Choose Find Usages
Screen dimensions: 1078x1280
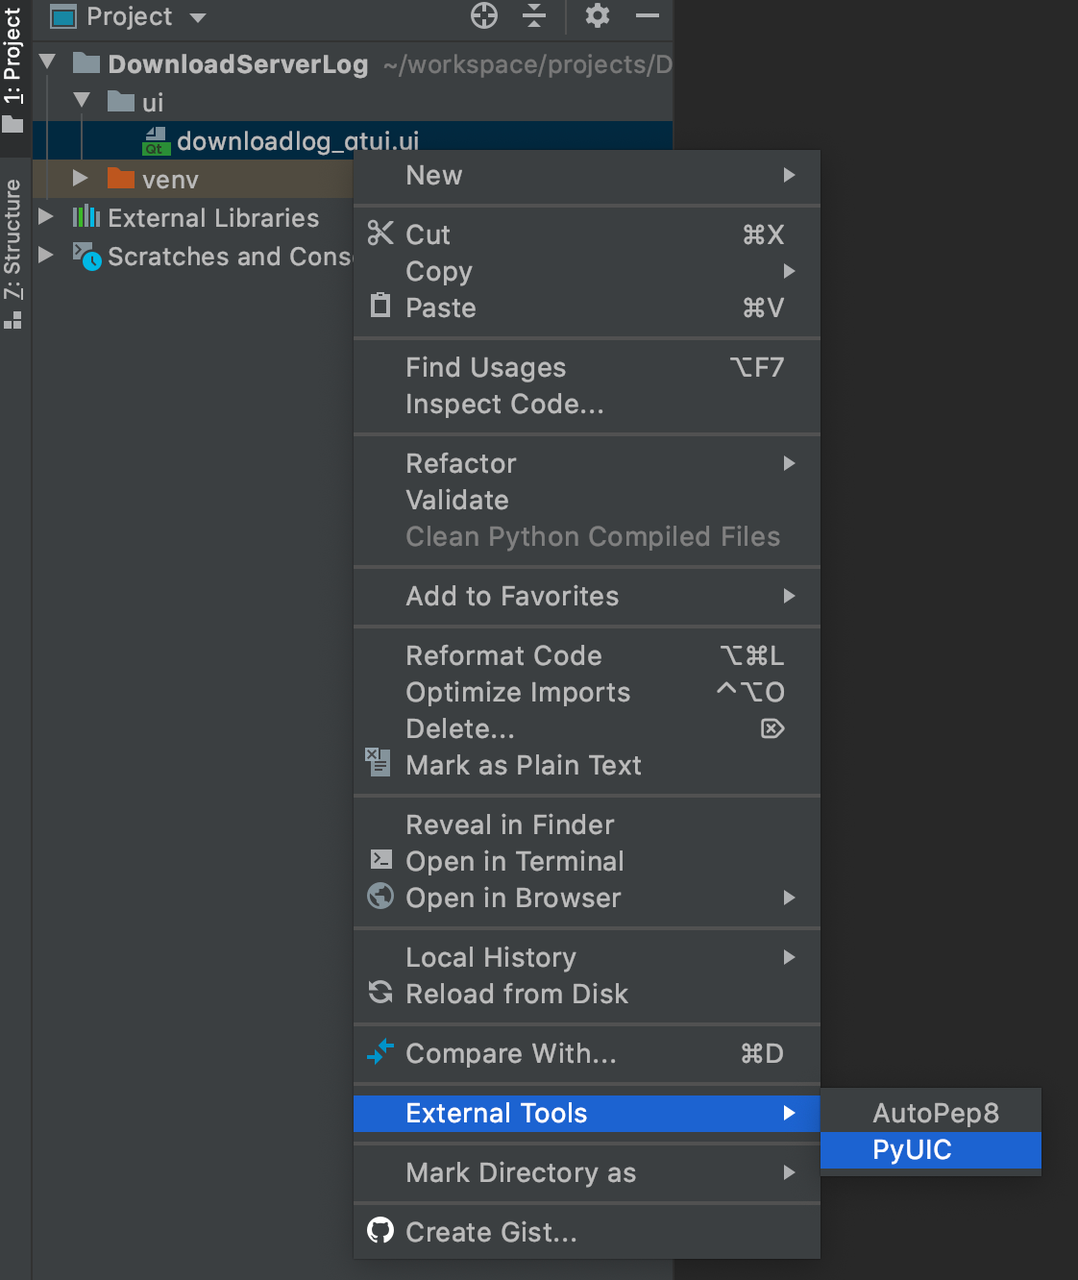point(587,367)
